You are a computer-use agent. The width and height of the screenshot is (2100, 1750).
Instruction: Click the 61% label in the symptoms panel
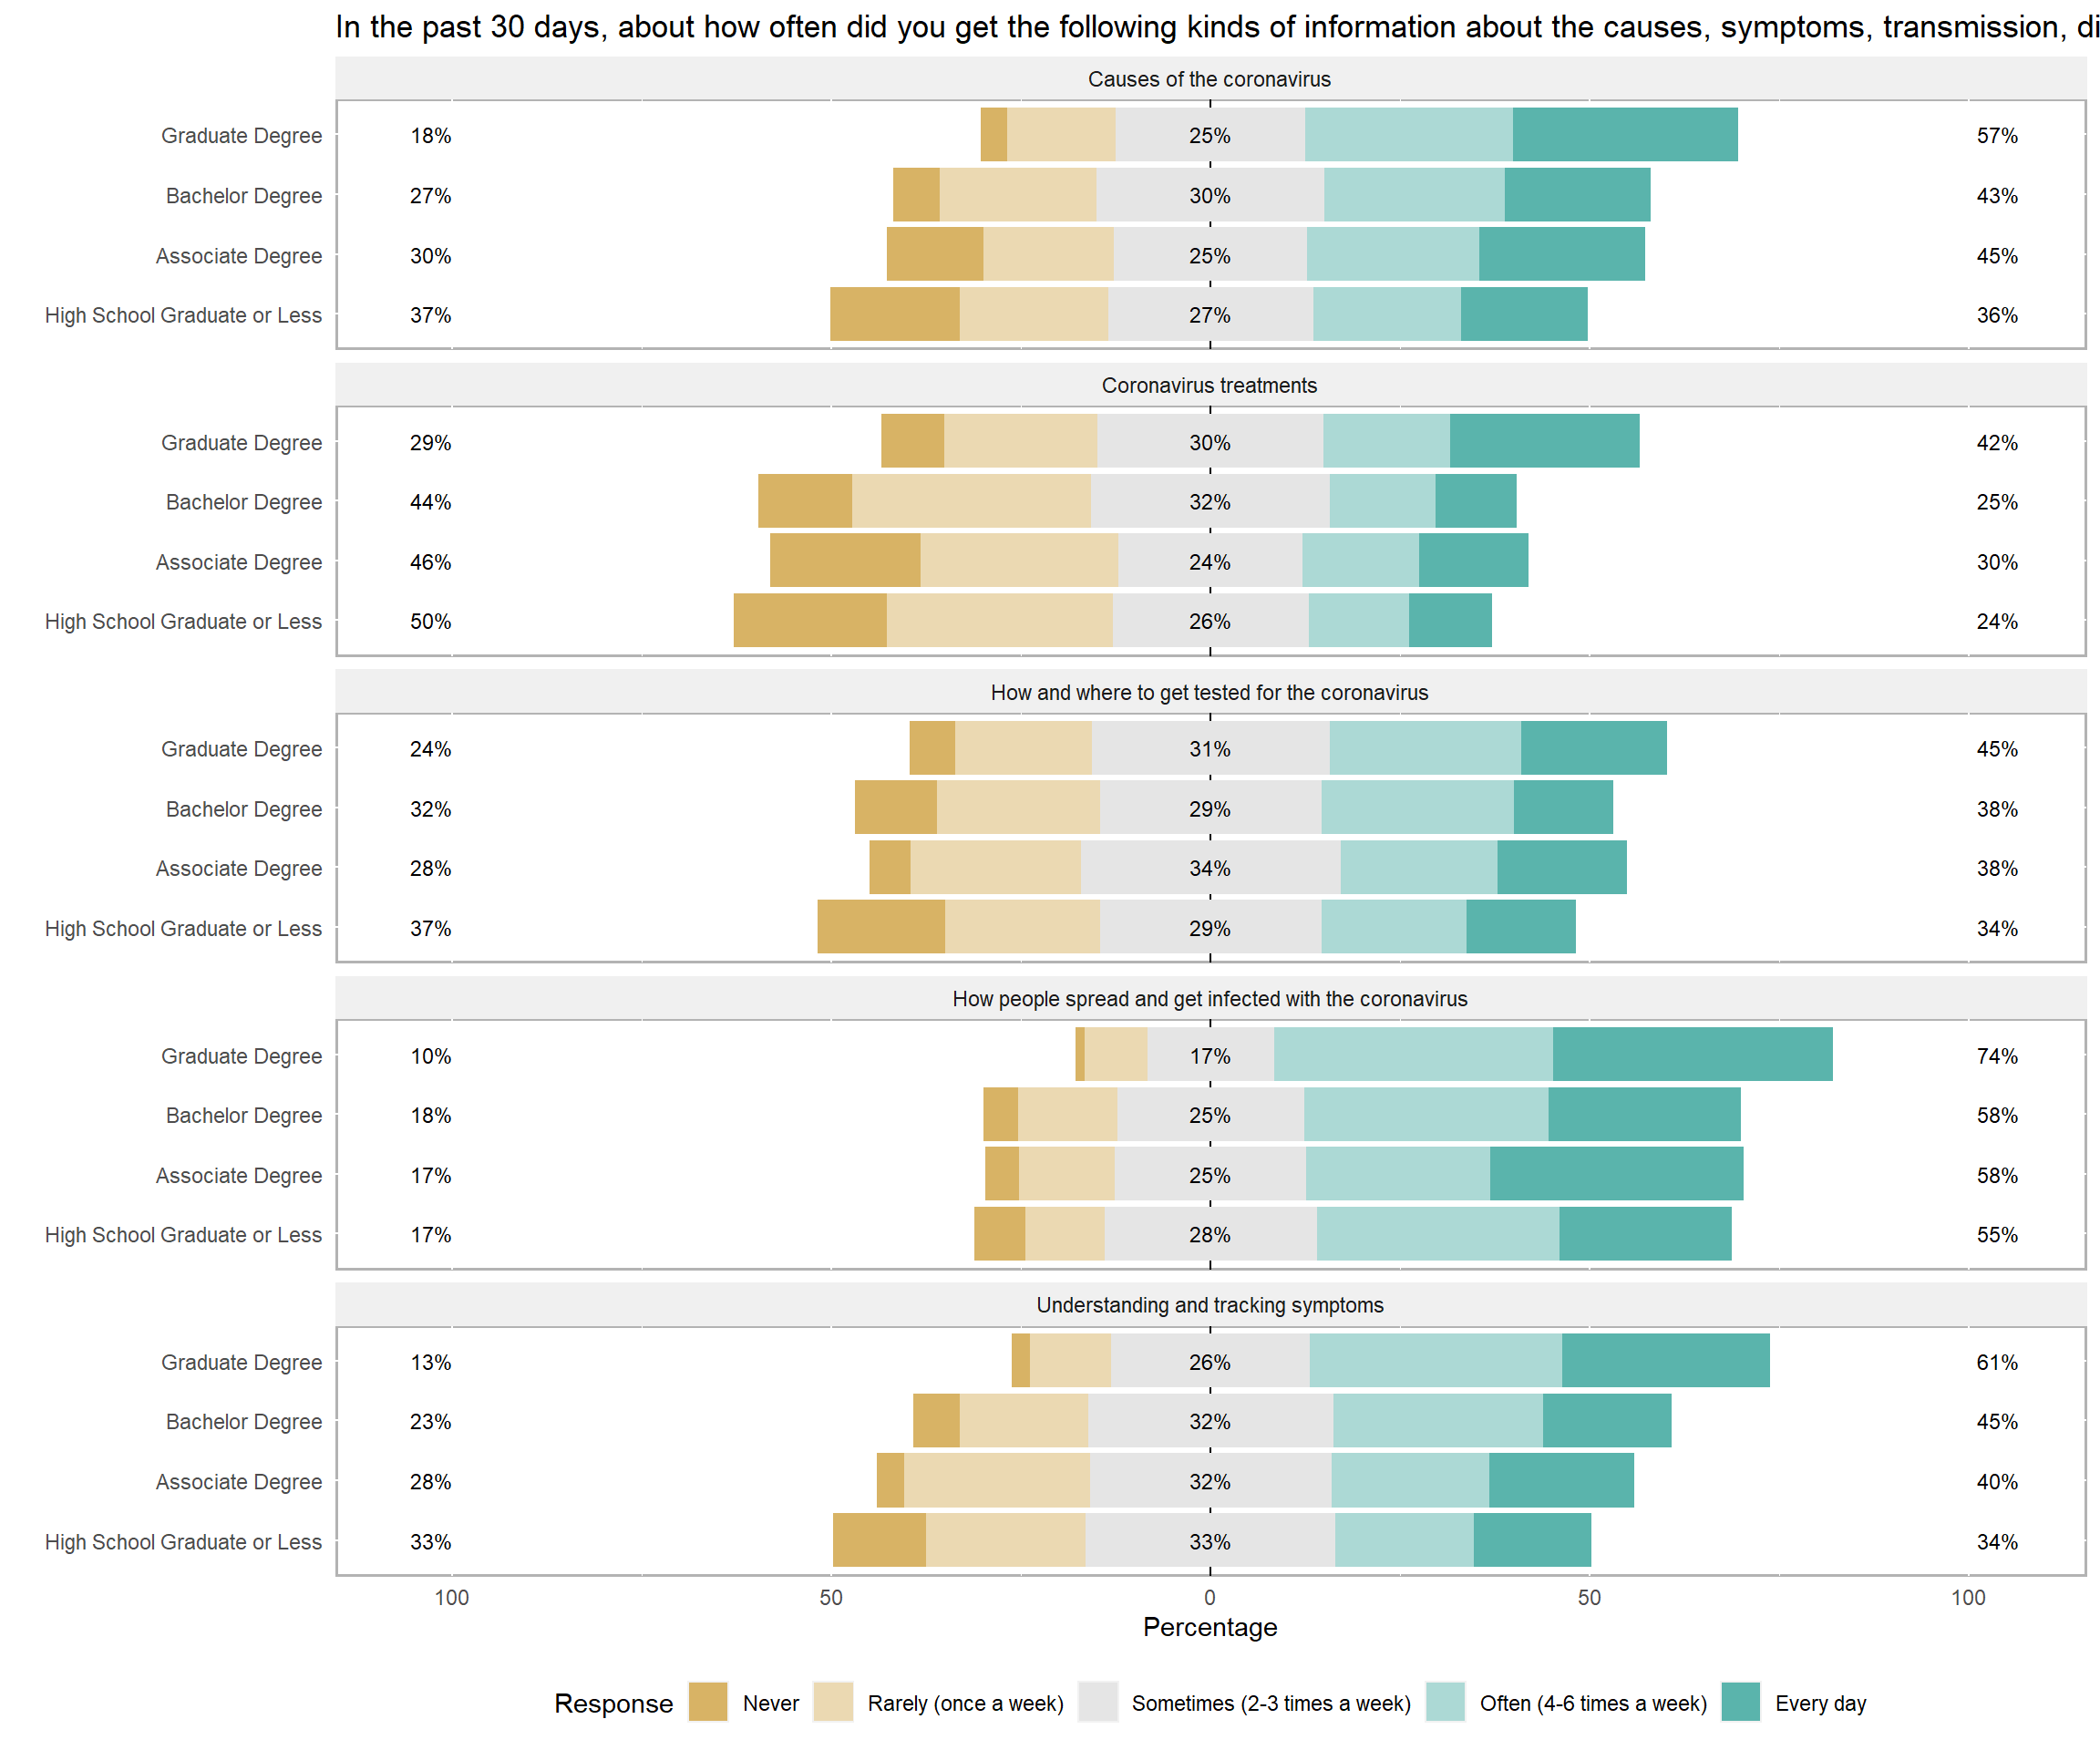coord(1997,1363)
